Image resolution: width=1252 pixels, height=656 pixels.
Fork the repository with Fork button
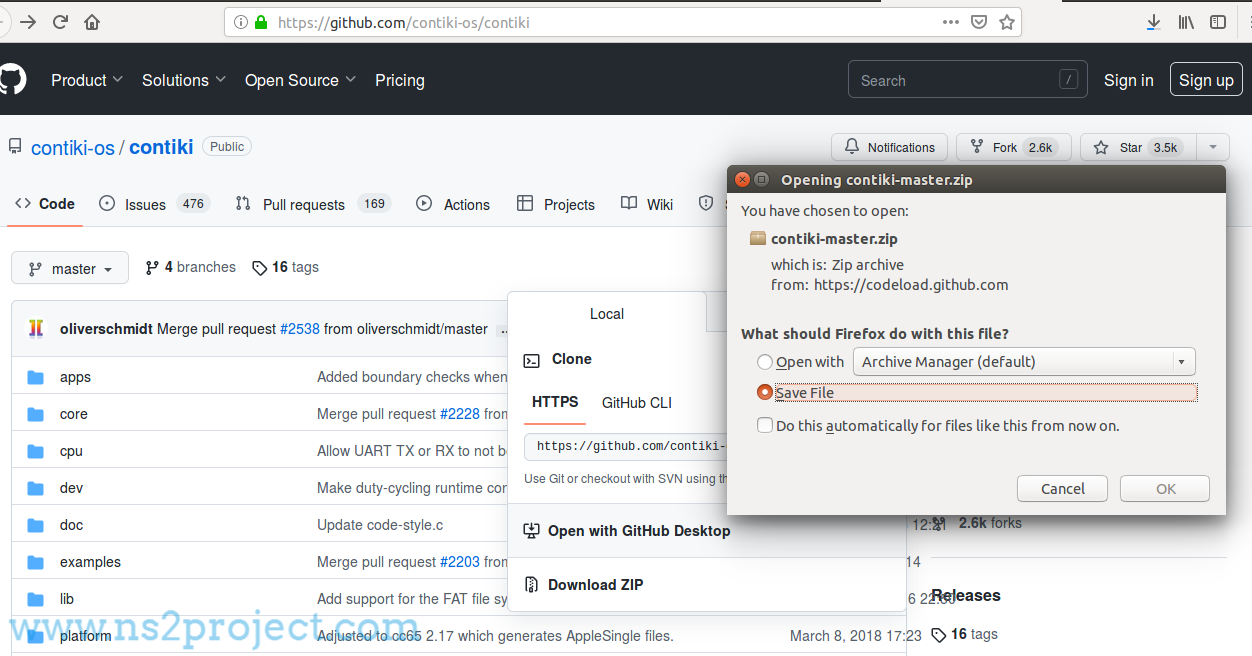tap(1013, 147)
